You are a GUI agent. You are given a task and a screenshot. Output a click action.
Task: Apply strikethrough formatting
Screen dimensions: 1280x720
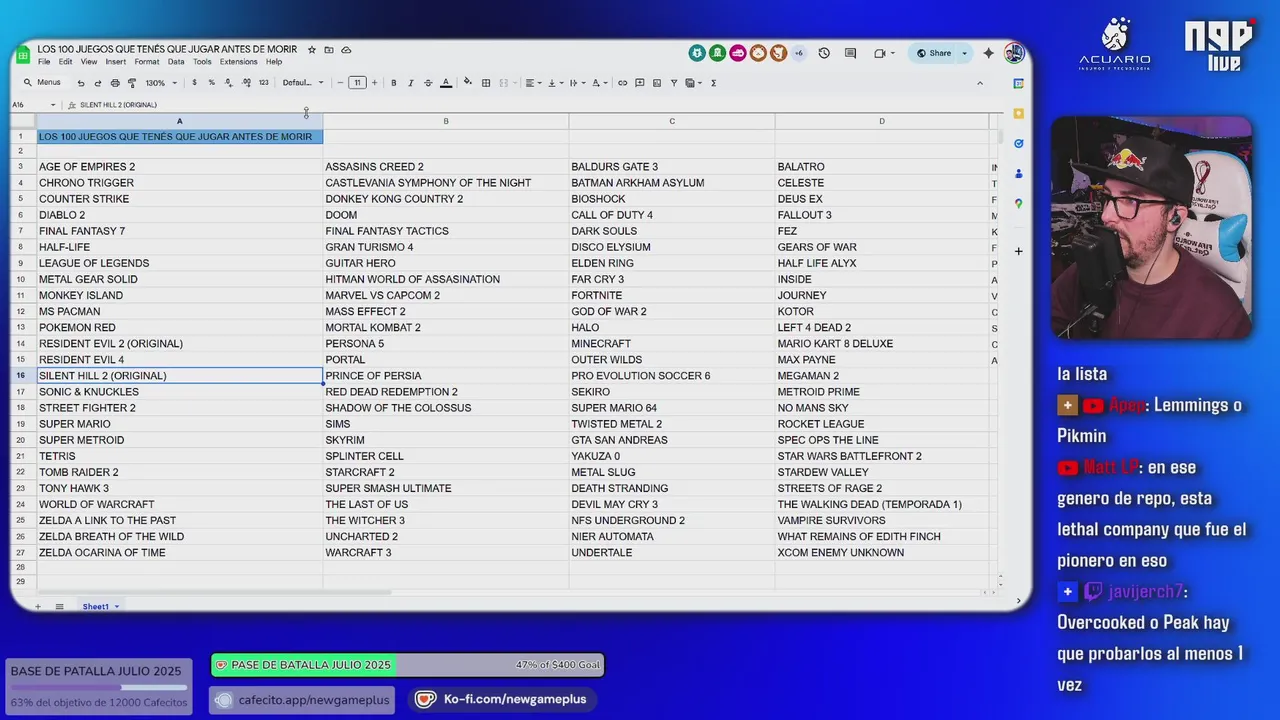(428, 83)
